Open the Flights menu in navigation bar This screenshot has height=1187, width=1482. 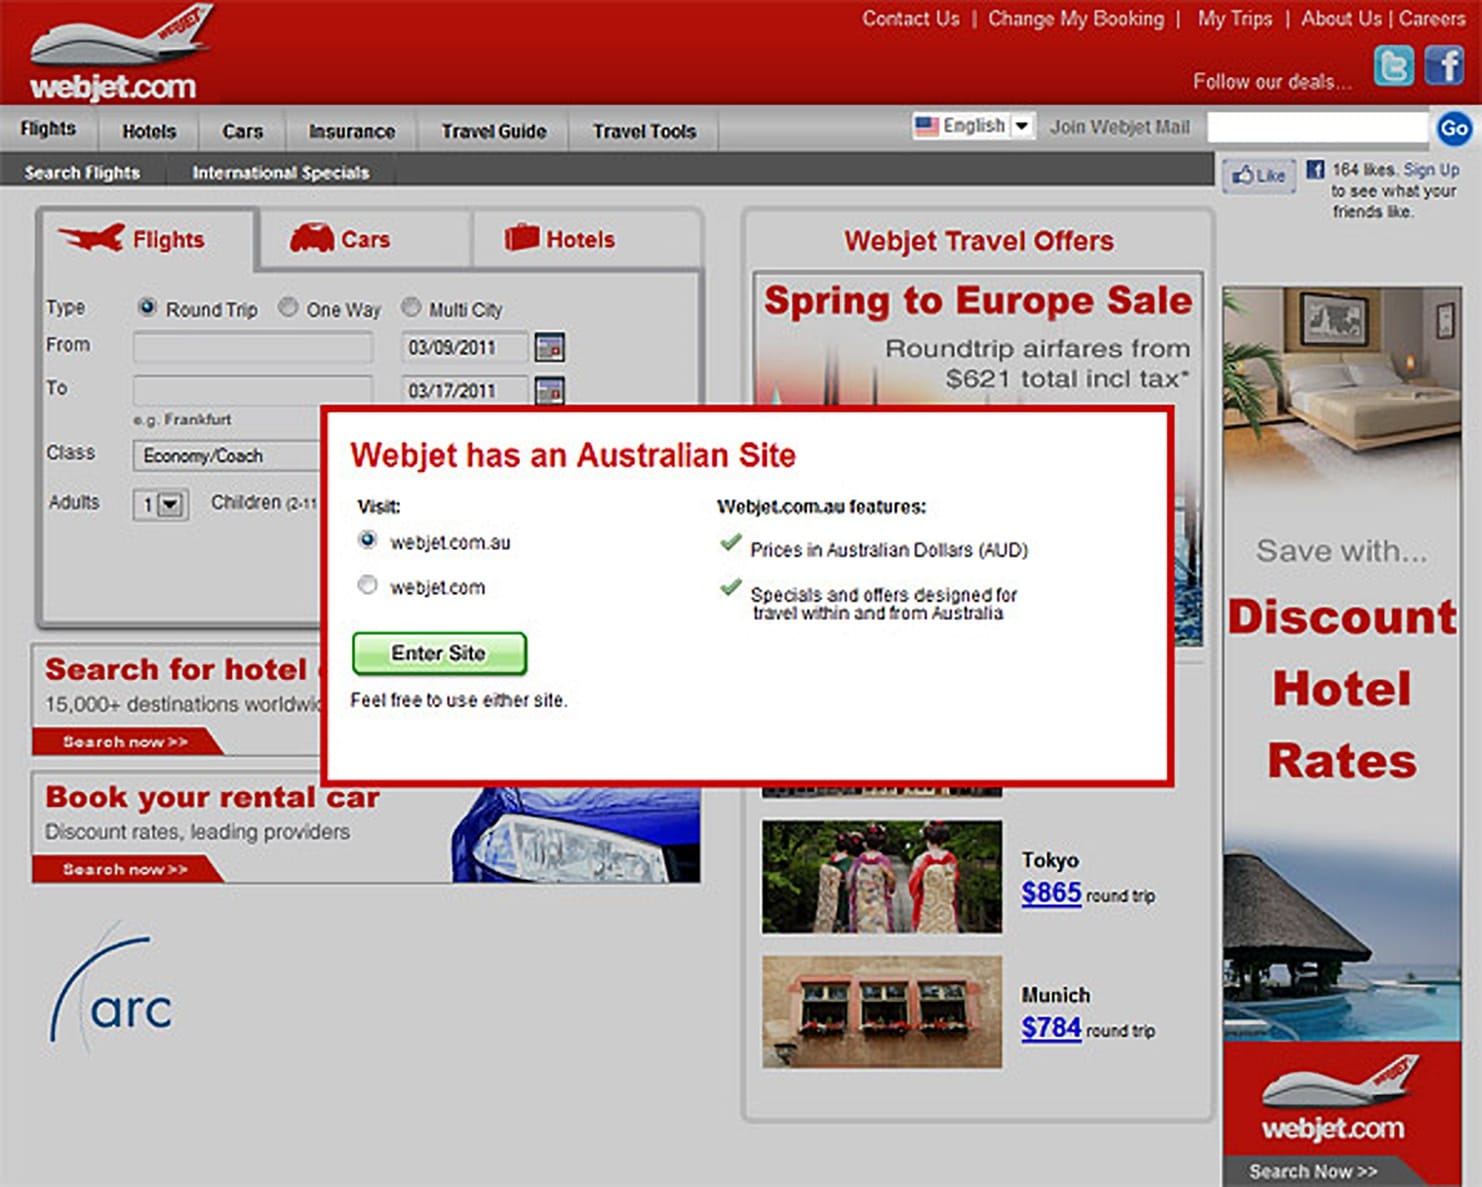[48, 129]
